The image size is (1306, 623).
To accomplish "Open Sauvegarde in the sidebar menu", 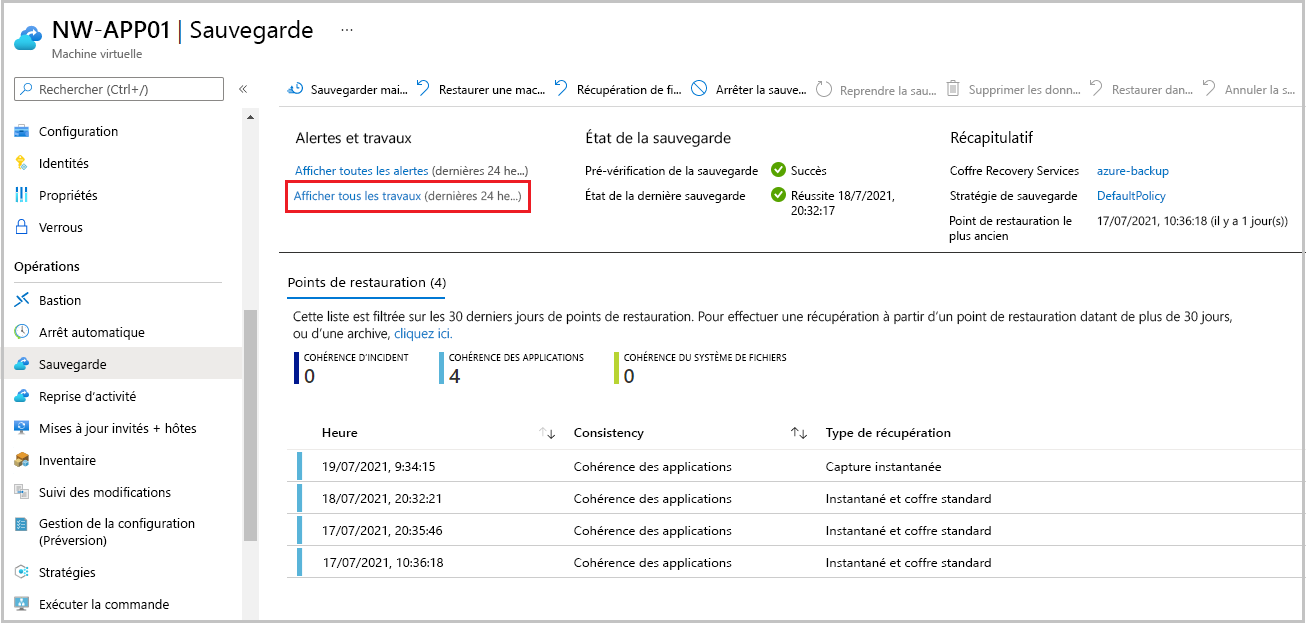I will pyautogui.click(x=122, y=364).
